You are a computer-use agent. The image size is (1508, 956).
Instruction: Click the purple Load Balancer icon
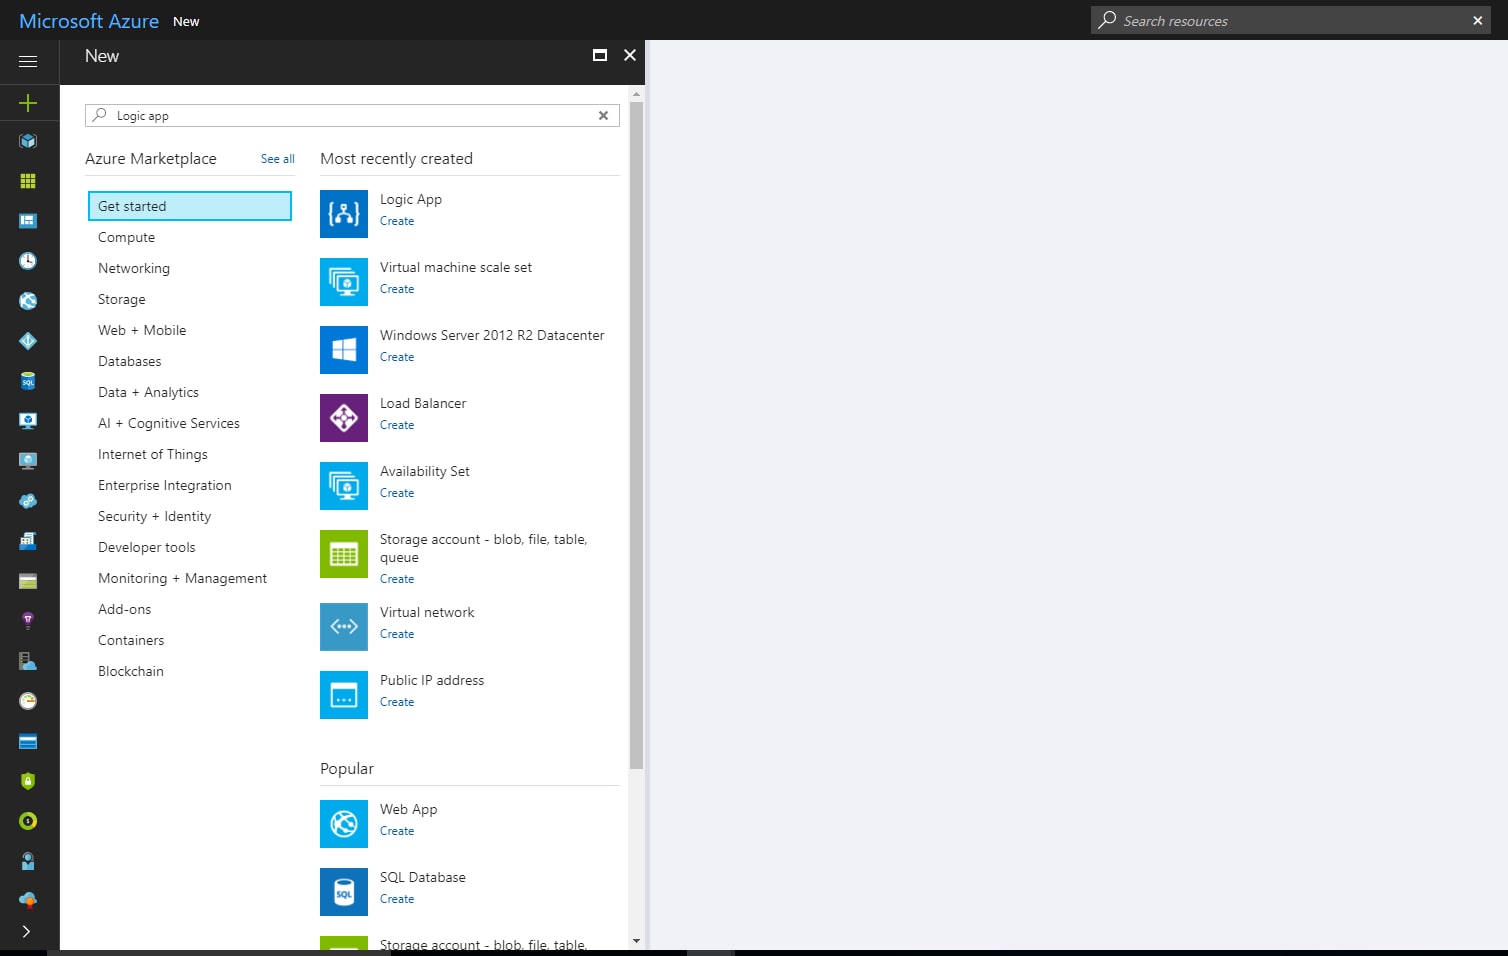344,418
